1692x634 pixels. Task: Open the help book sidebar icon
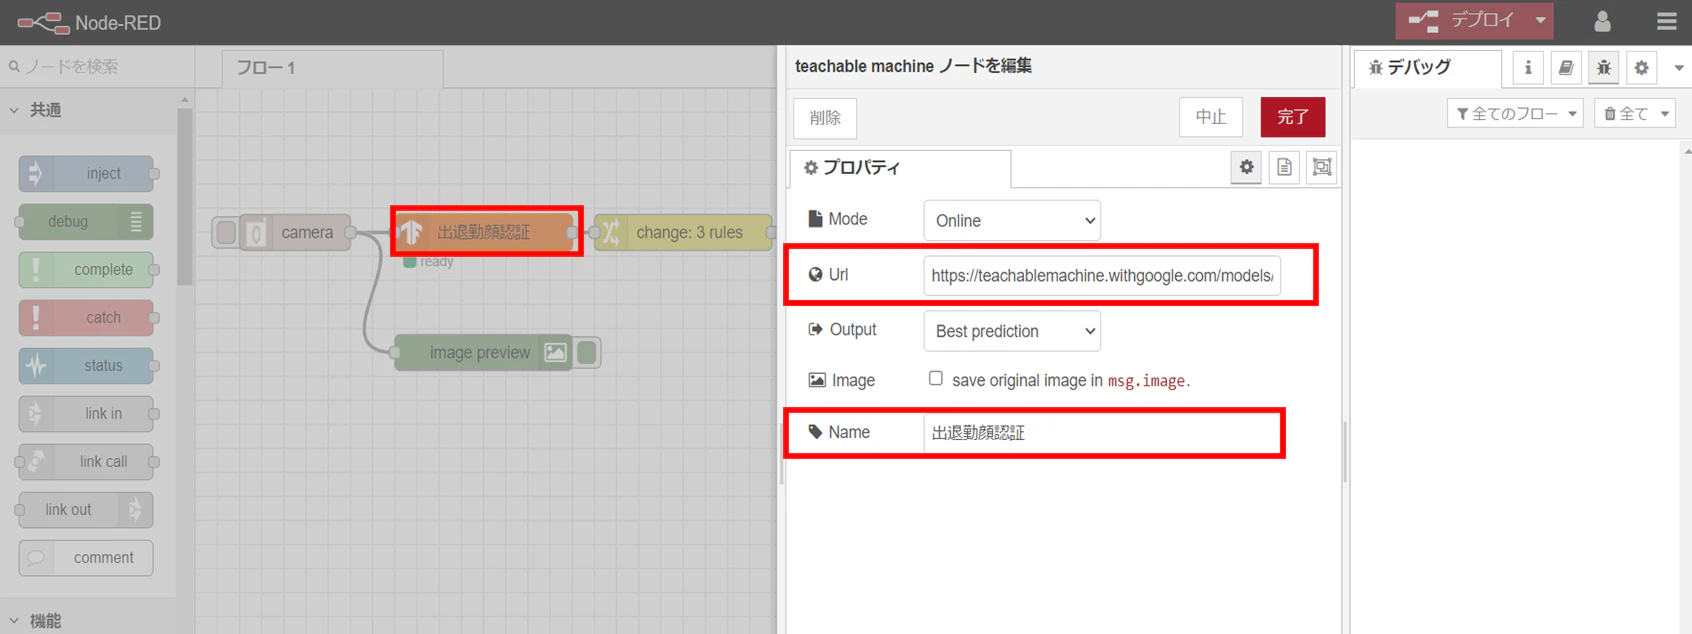pyautogui.click(x=1566, y=67)
